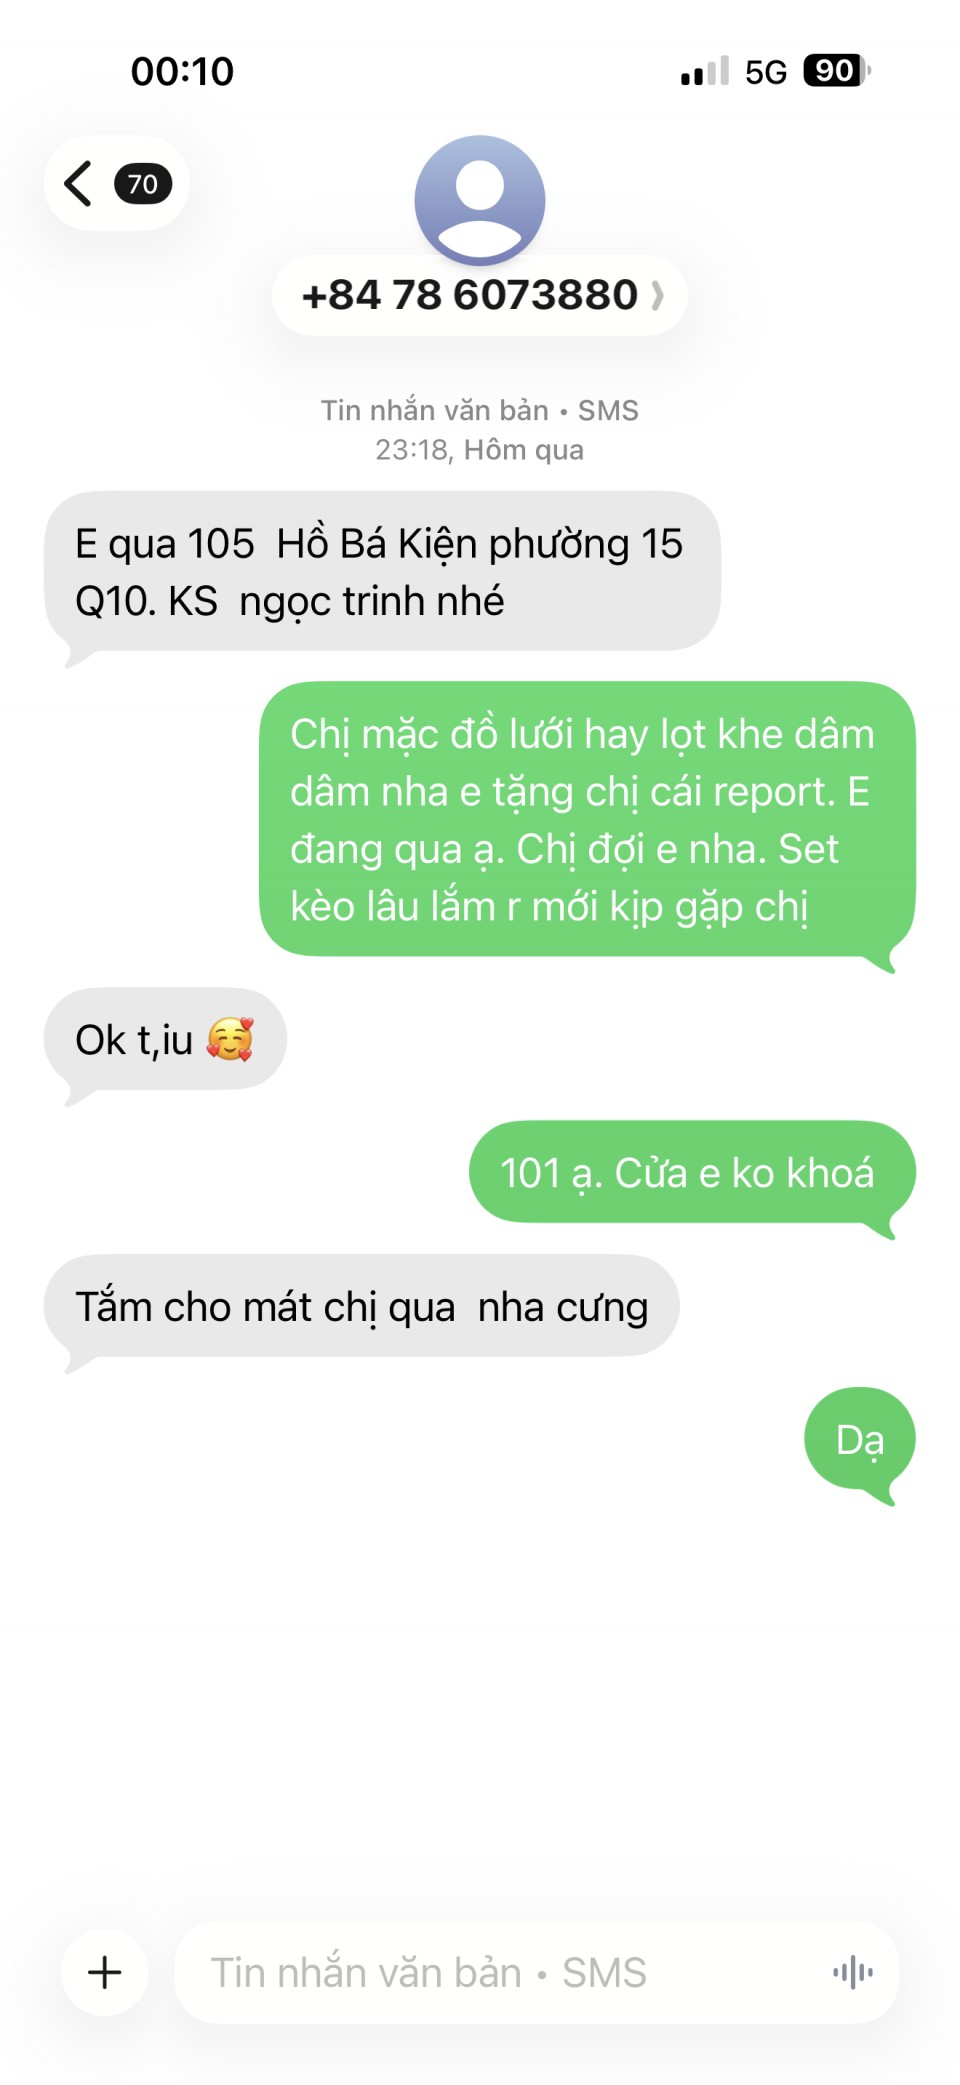Select the long green 'Chị mặc đồ' message

click(587, 820)
